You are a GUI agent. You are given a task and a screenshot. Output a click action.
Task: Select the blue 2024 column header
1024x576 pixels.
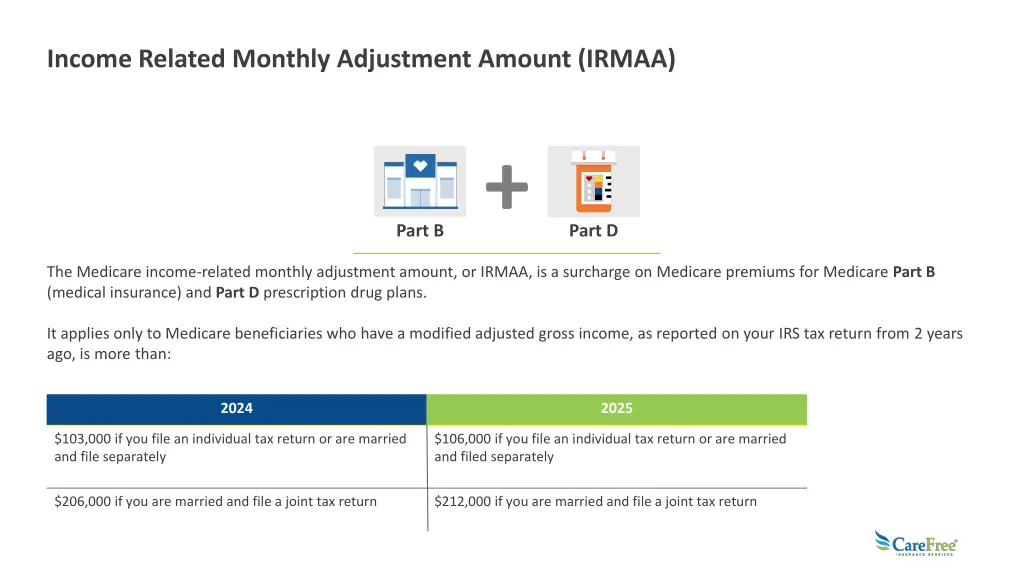click(x=236, y=408)
